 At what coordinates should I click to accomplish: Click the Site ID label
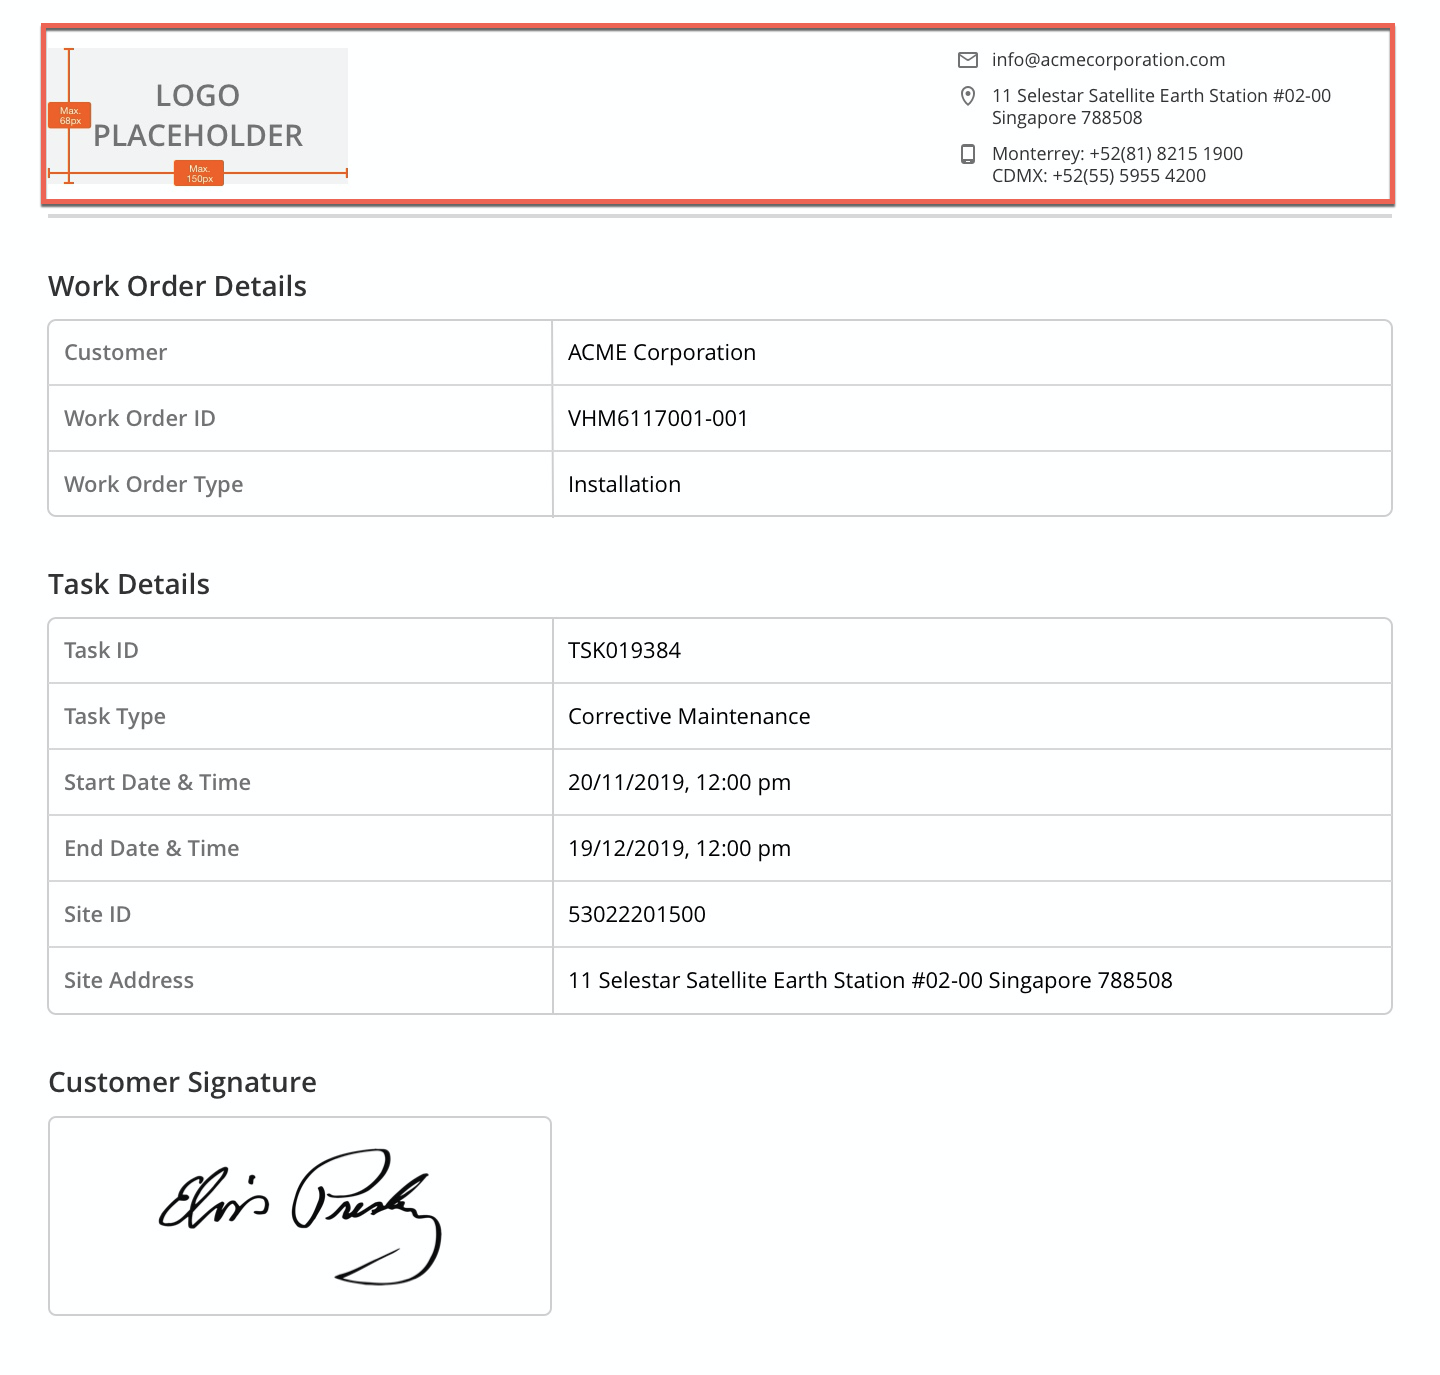(x=97, y=914)
